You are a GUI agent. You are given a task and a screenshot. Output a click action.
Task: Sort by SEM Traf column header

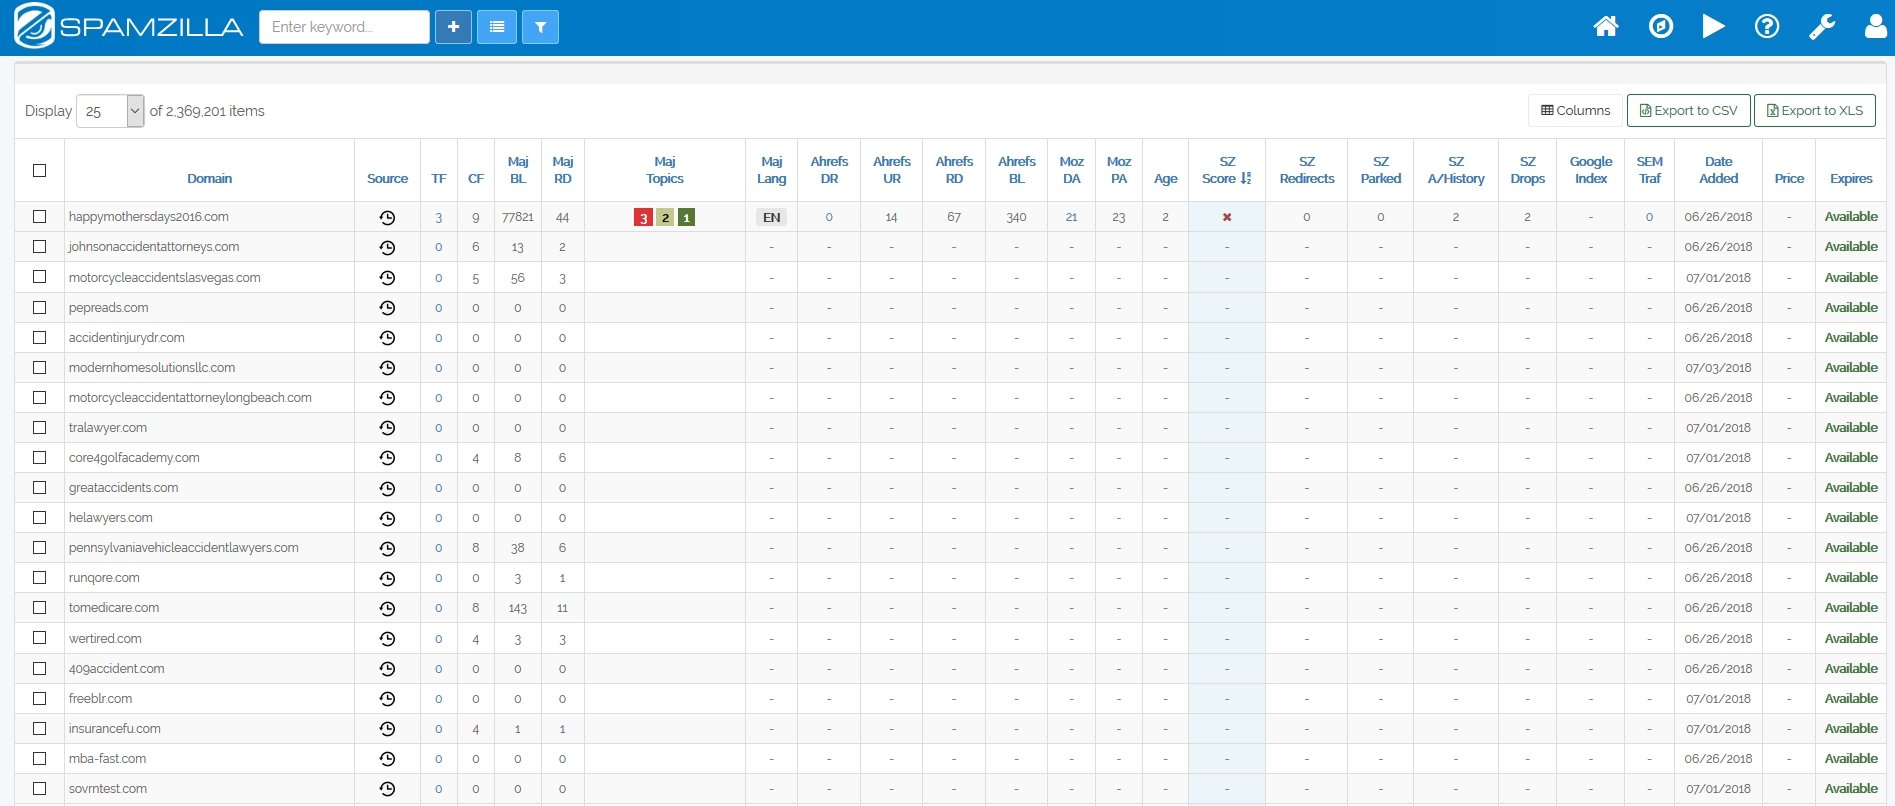coord(1649,170)
